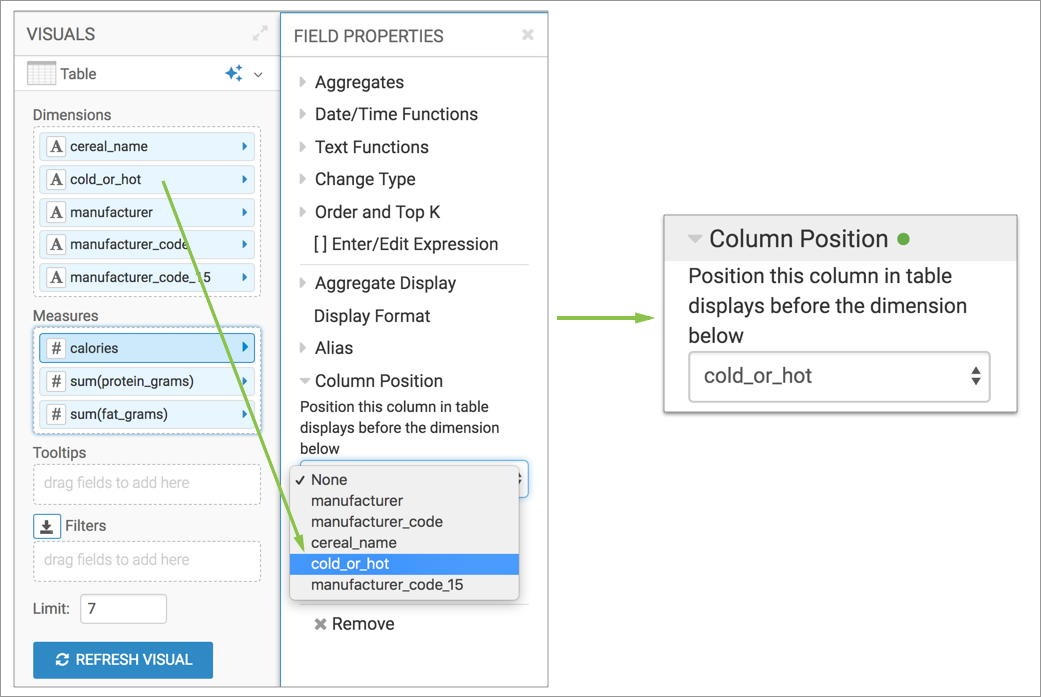Click the calories measure arrow icon
The image size is (1041, 697).
point(245,348)
